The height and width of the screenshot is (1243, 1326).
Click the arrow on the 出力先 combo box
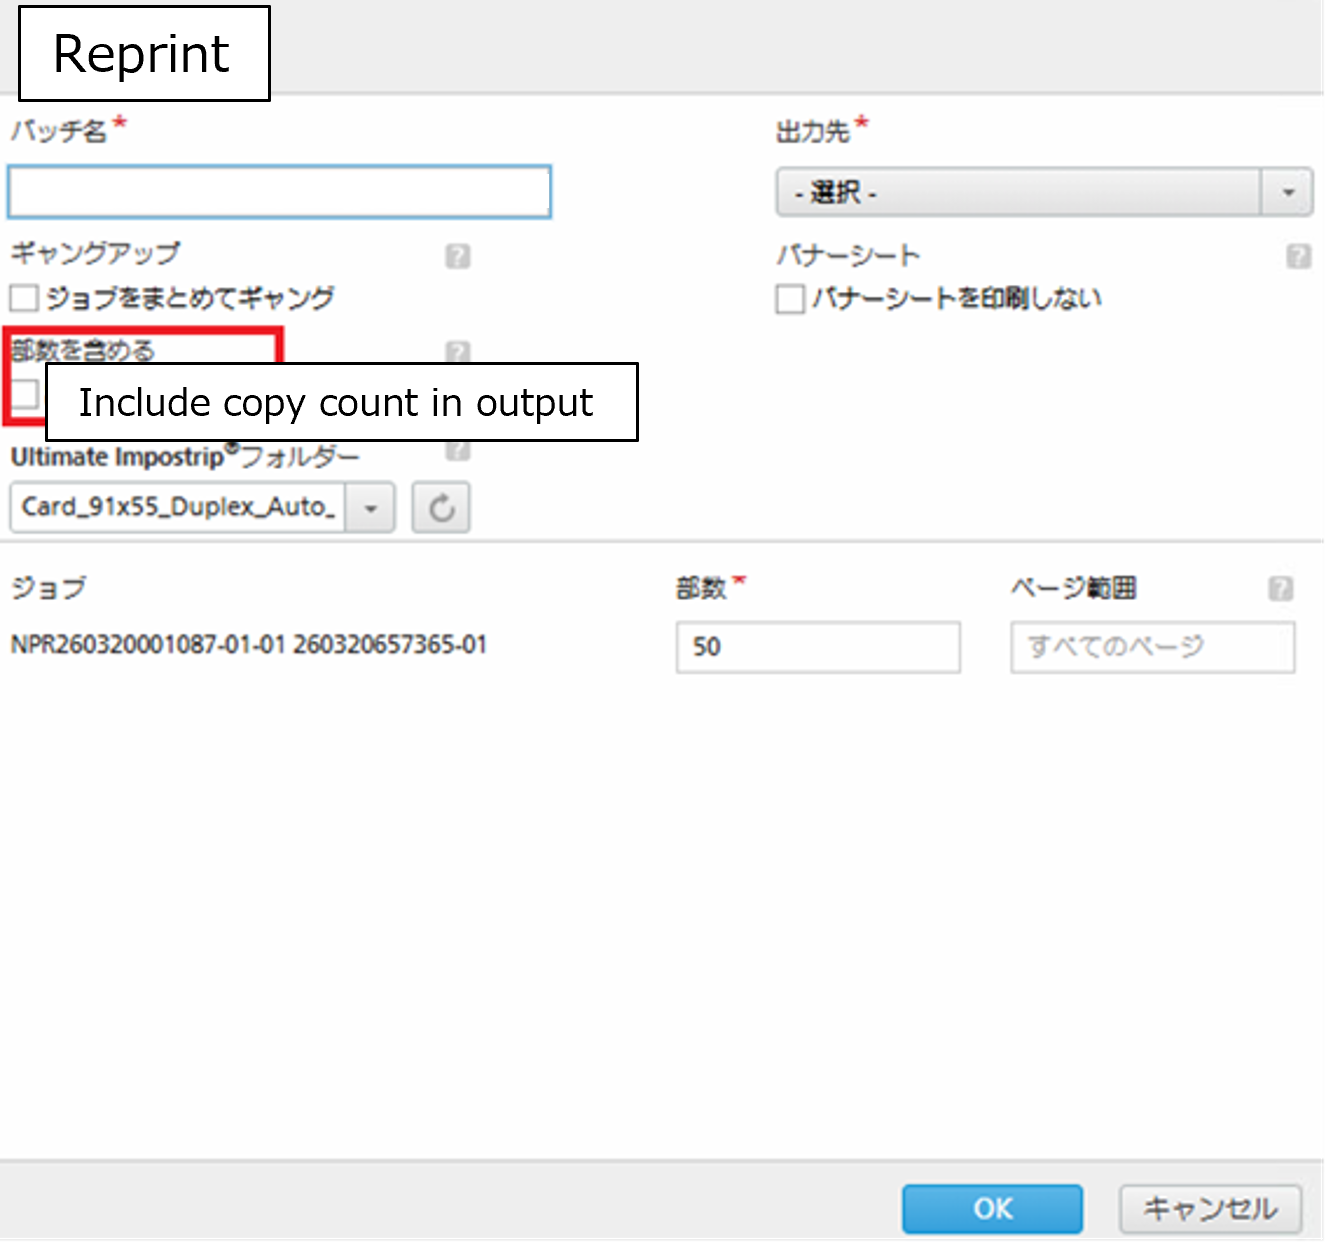pos(1287,192)
